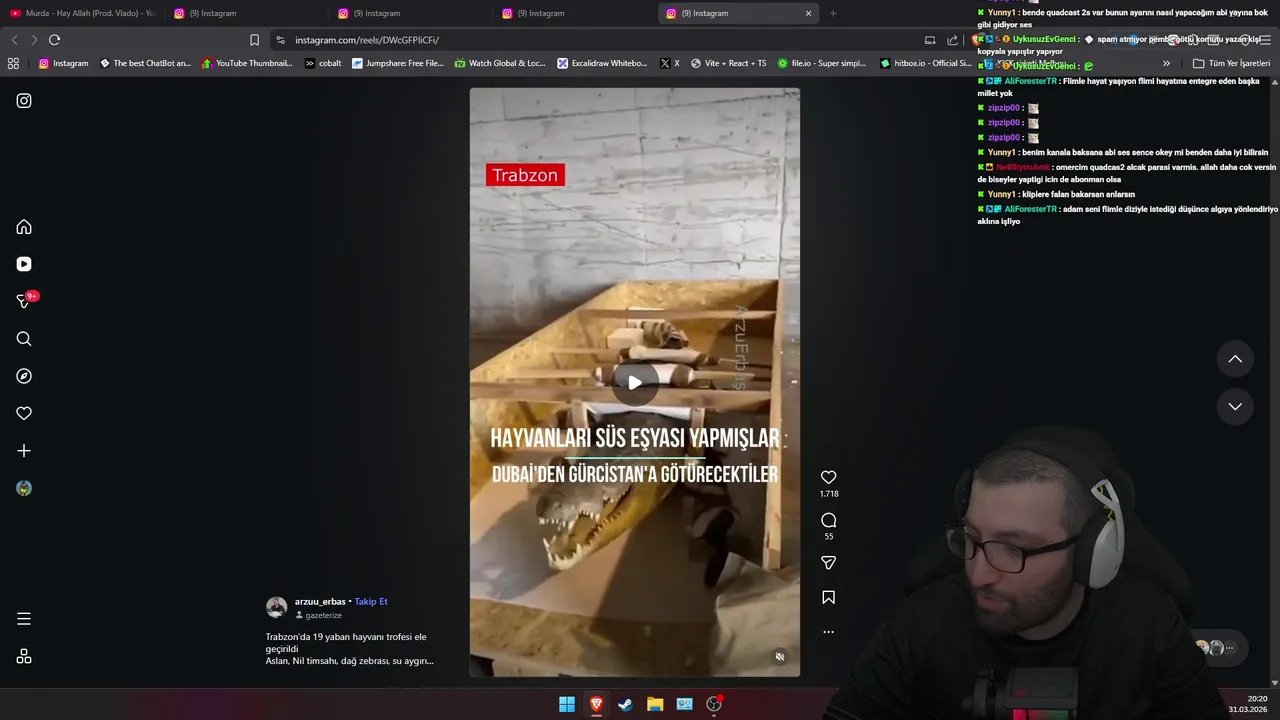Open Steam in the taskbar
Viewport: 1280px width, 720px height.
(625, 704)
